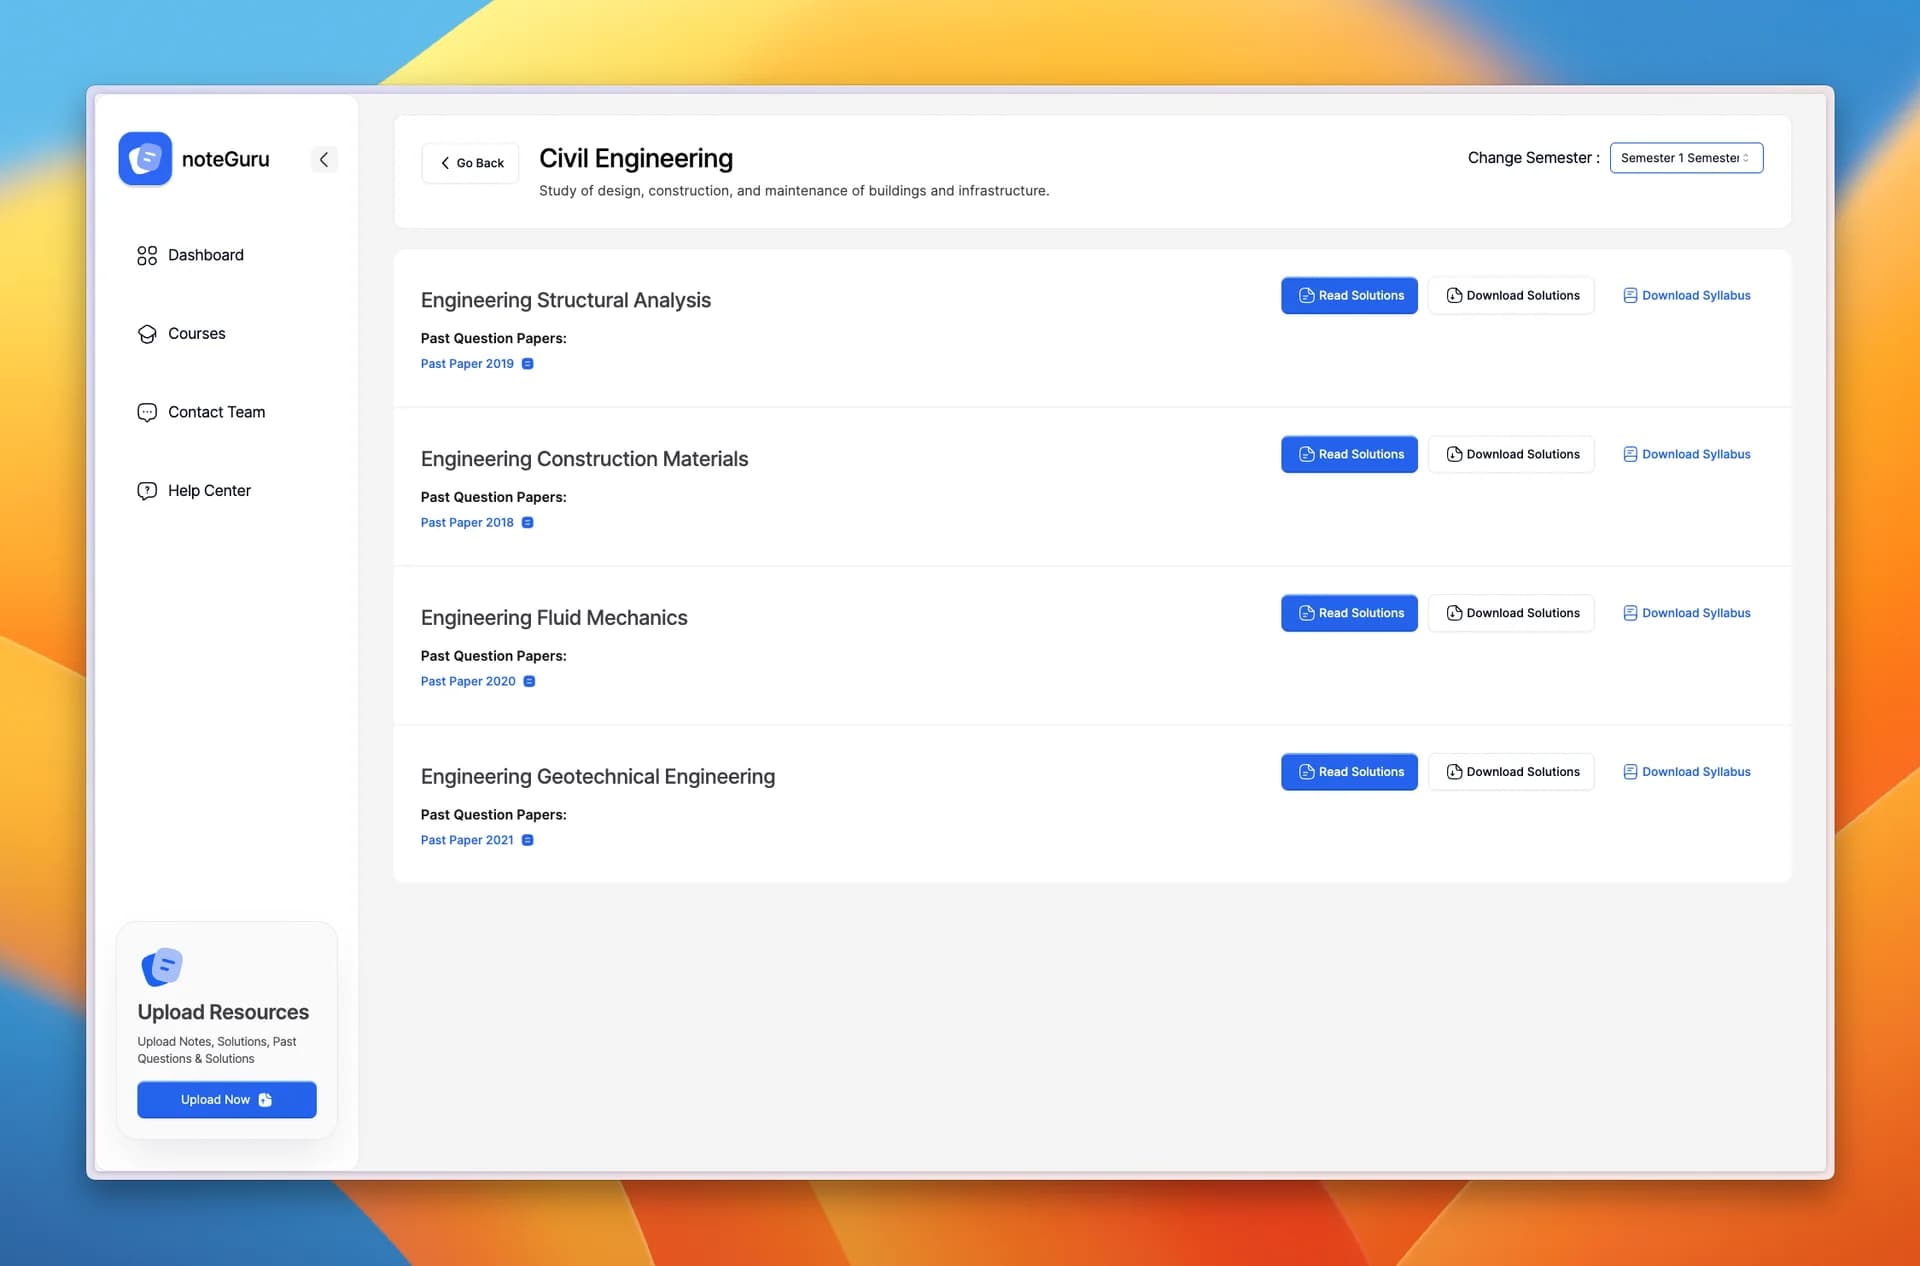Viewport: 1920px width, 1266px height.
Task: Click icon beside Past Paper 2020
Action: (530, 682)
